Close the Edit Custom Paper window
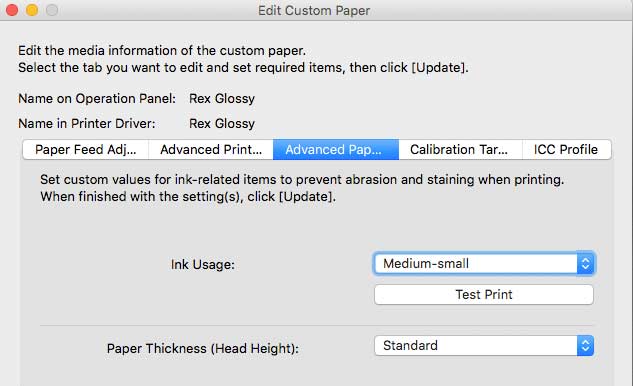This screenshot has width=633, height=386. coord(12,10)
